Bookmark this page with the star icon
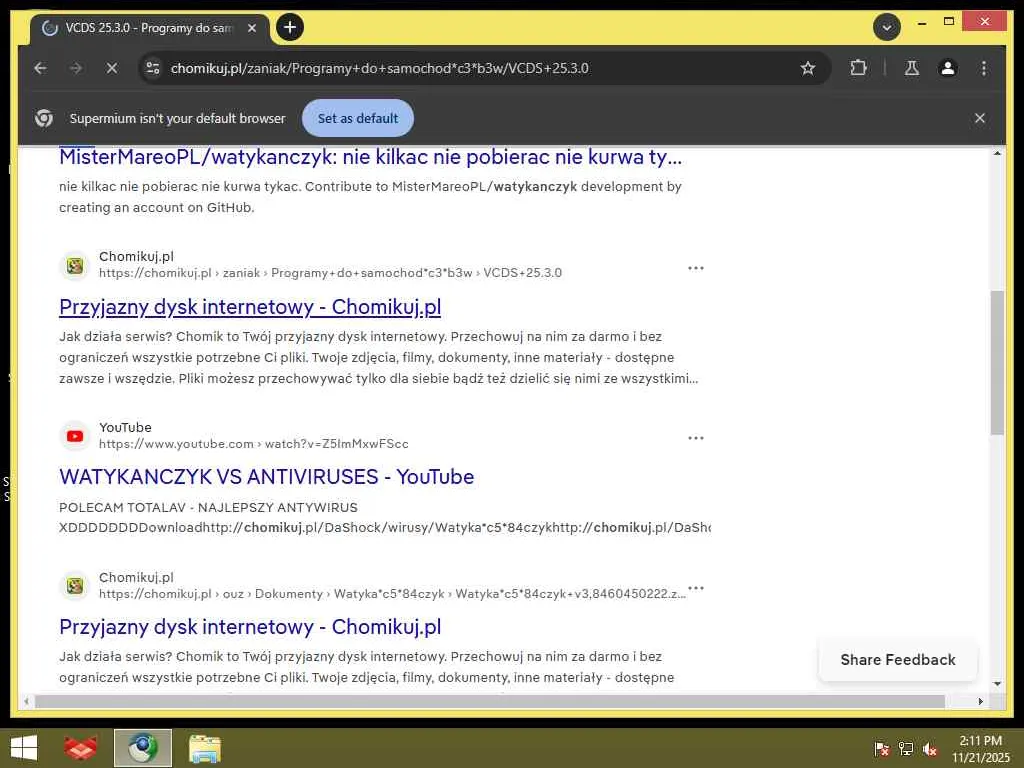 point(808,68)
